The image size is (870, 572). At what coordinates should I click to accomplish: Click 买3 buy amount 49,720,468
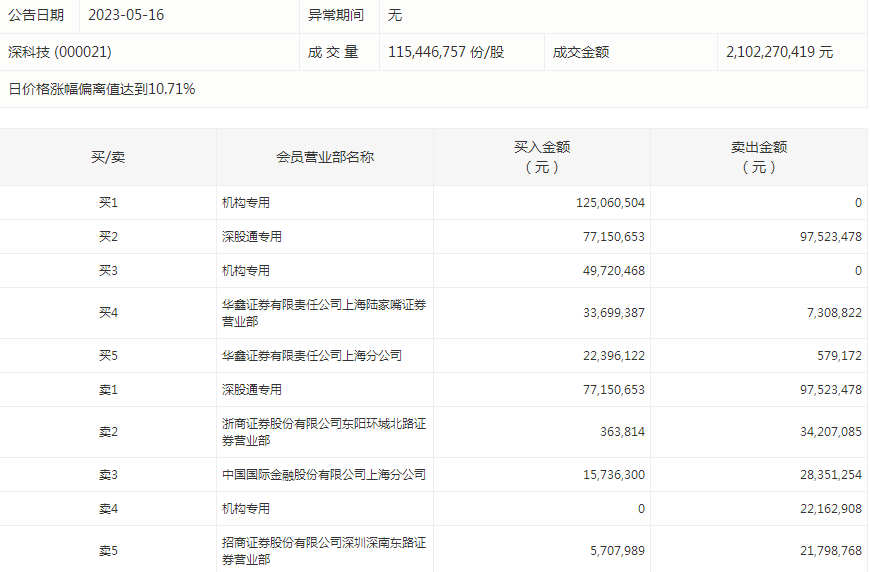point(614,271)
